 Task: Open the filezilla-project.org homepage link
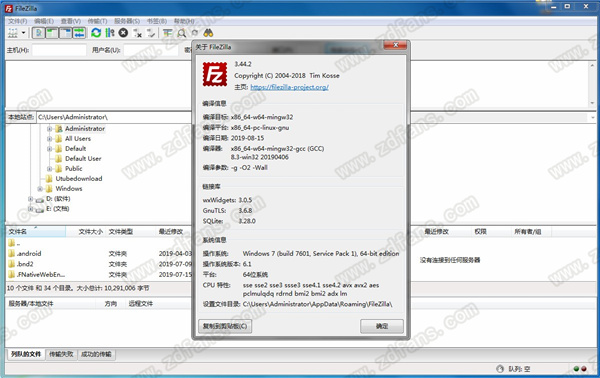point(289,87)
